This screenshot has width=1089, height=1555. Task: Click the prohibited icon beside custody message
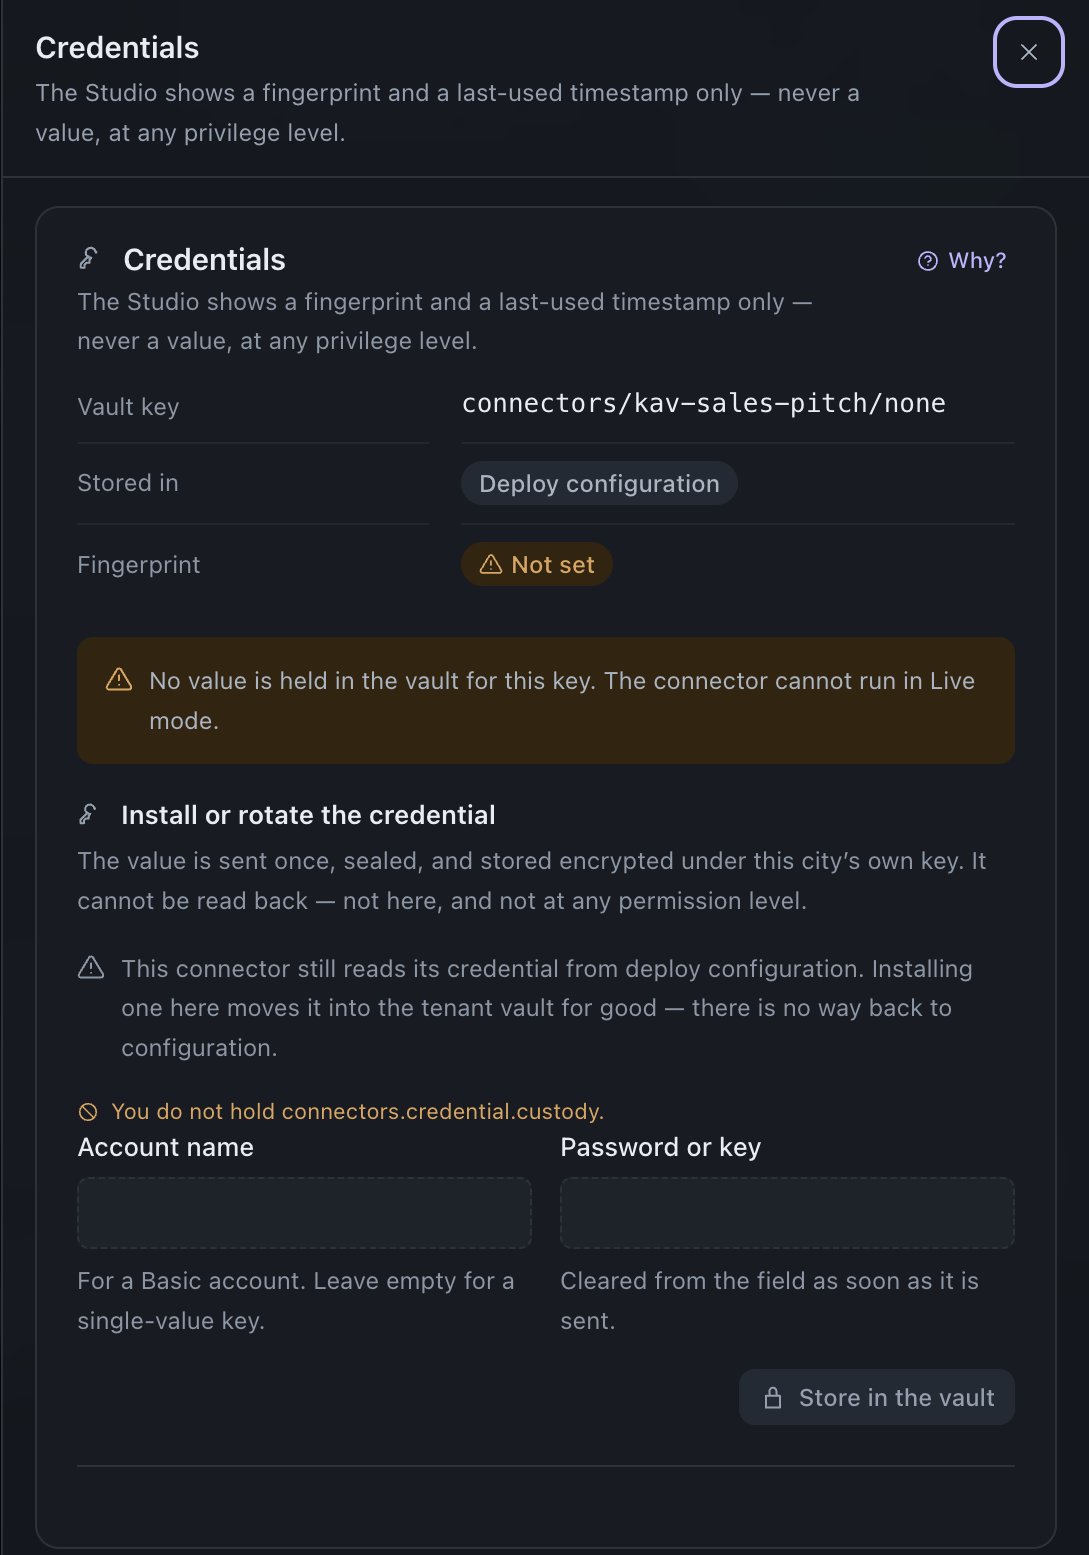pyautogui.click(x=88, y=1112)
